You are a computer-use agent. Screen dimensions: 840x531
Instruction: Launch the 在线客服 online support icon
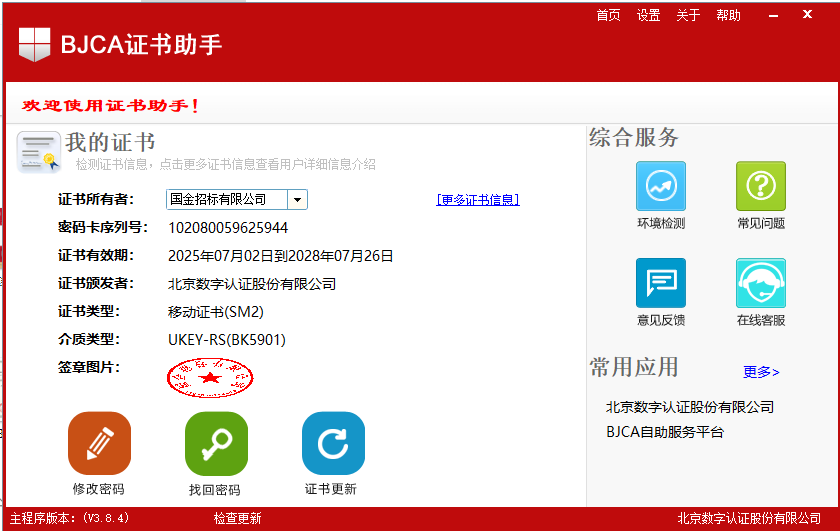761,283
